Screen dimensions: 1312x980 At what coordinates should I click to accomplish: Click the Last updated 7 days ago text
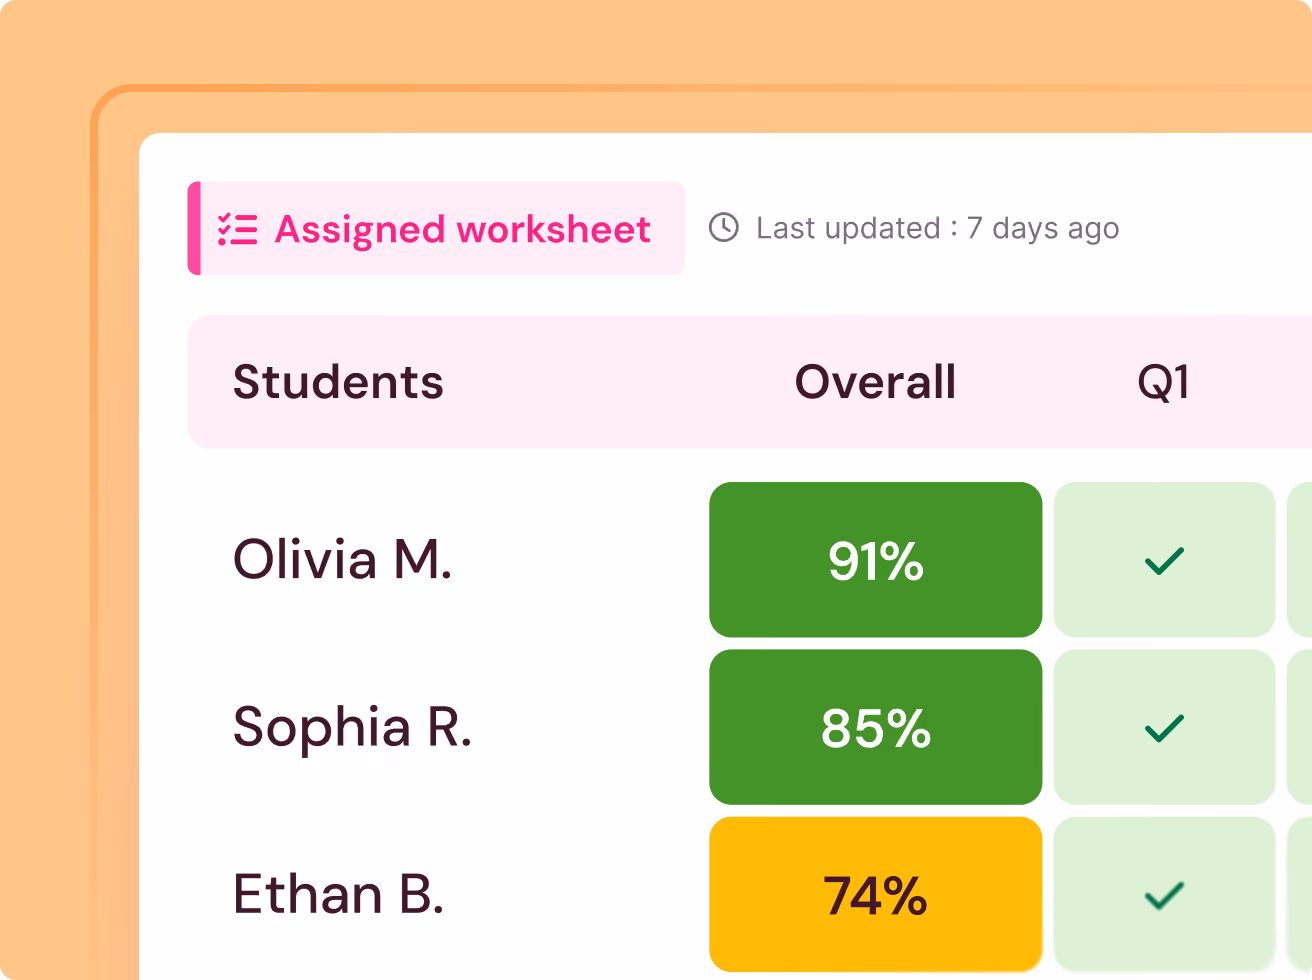pos(937,229)
